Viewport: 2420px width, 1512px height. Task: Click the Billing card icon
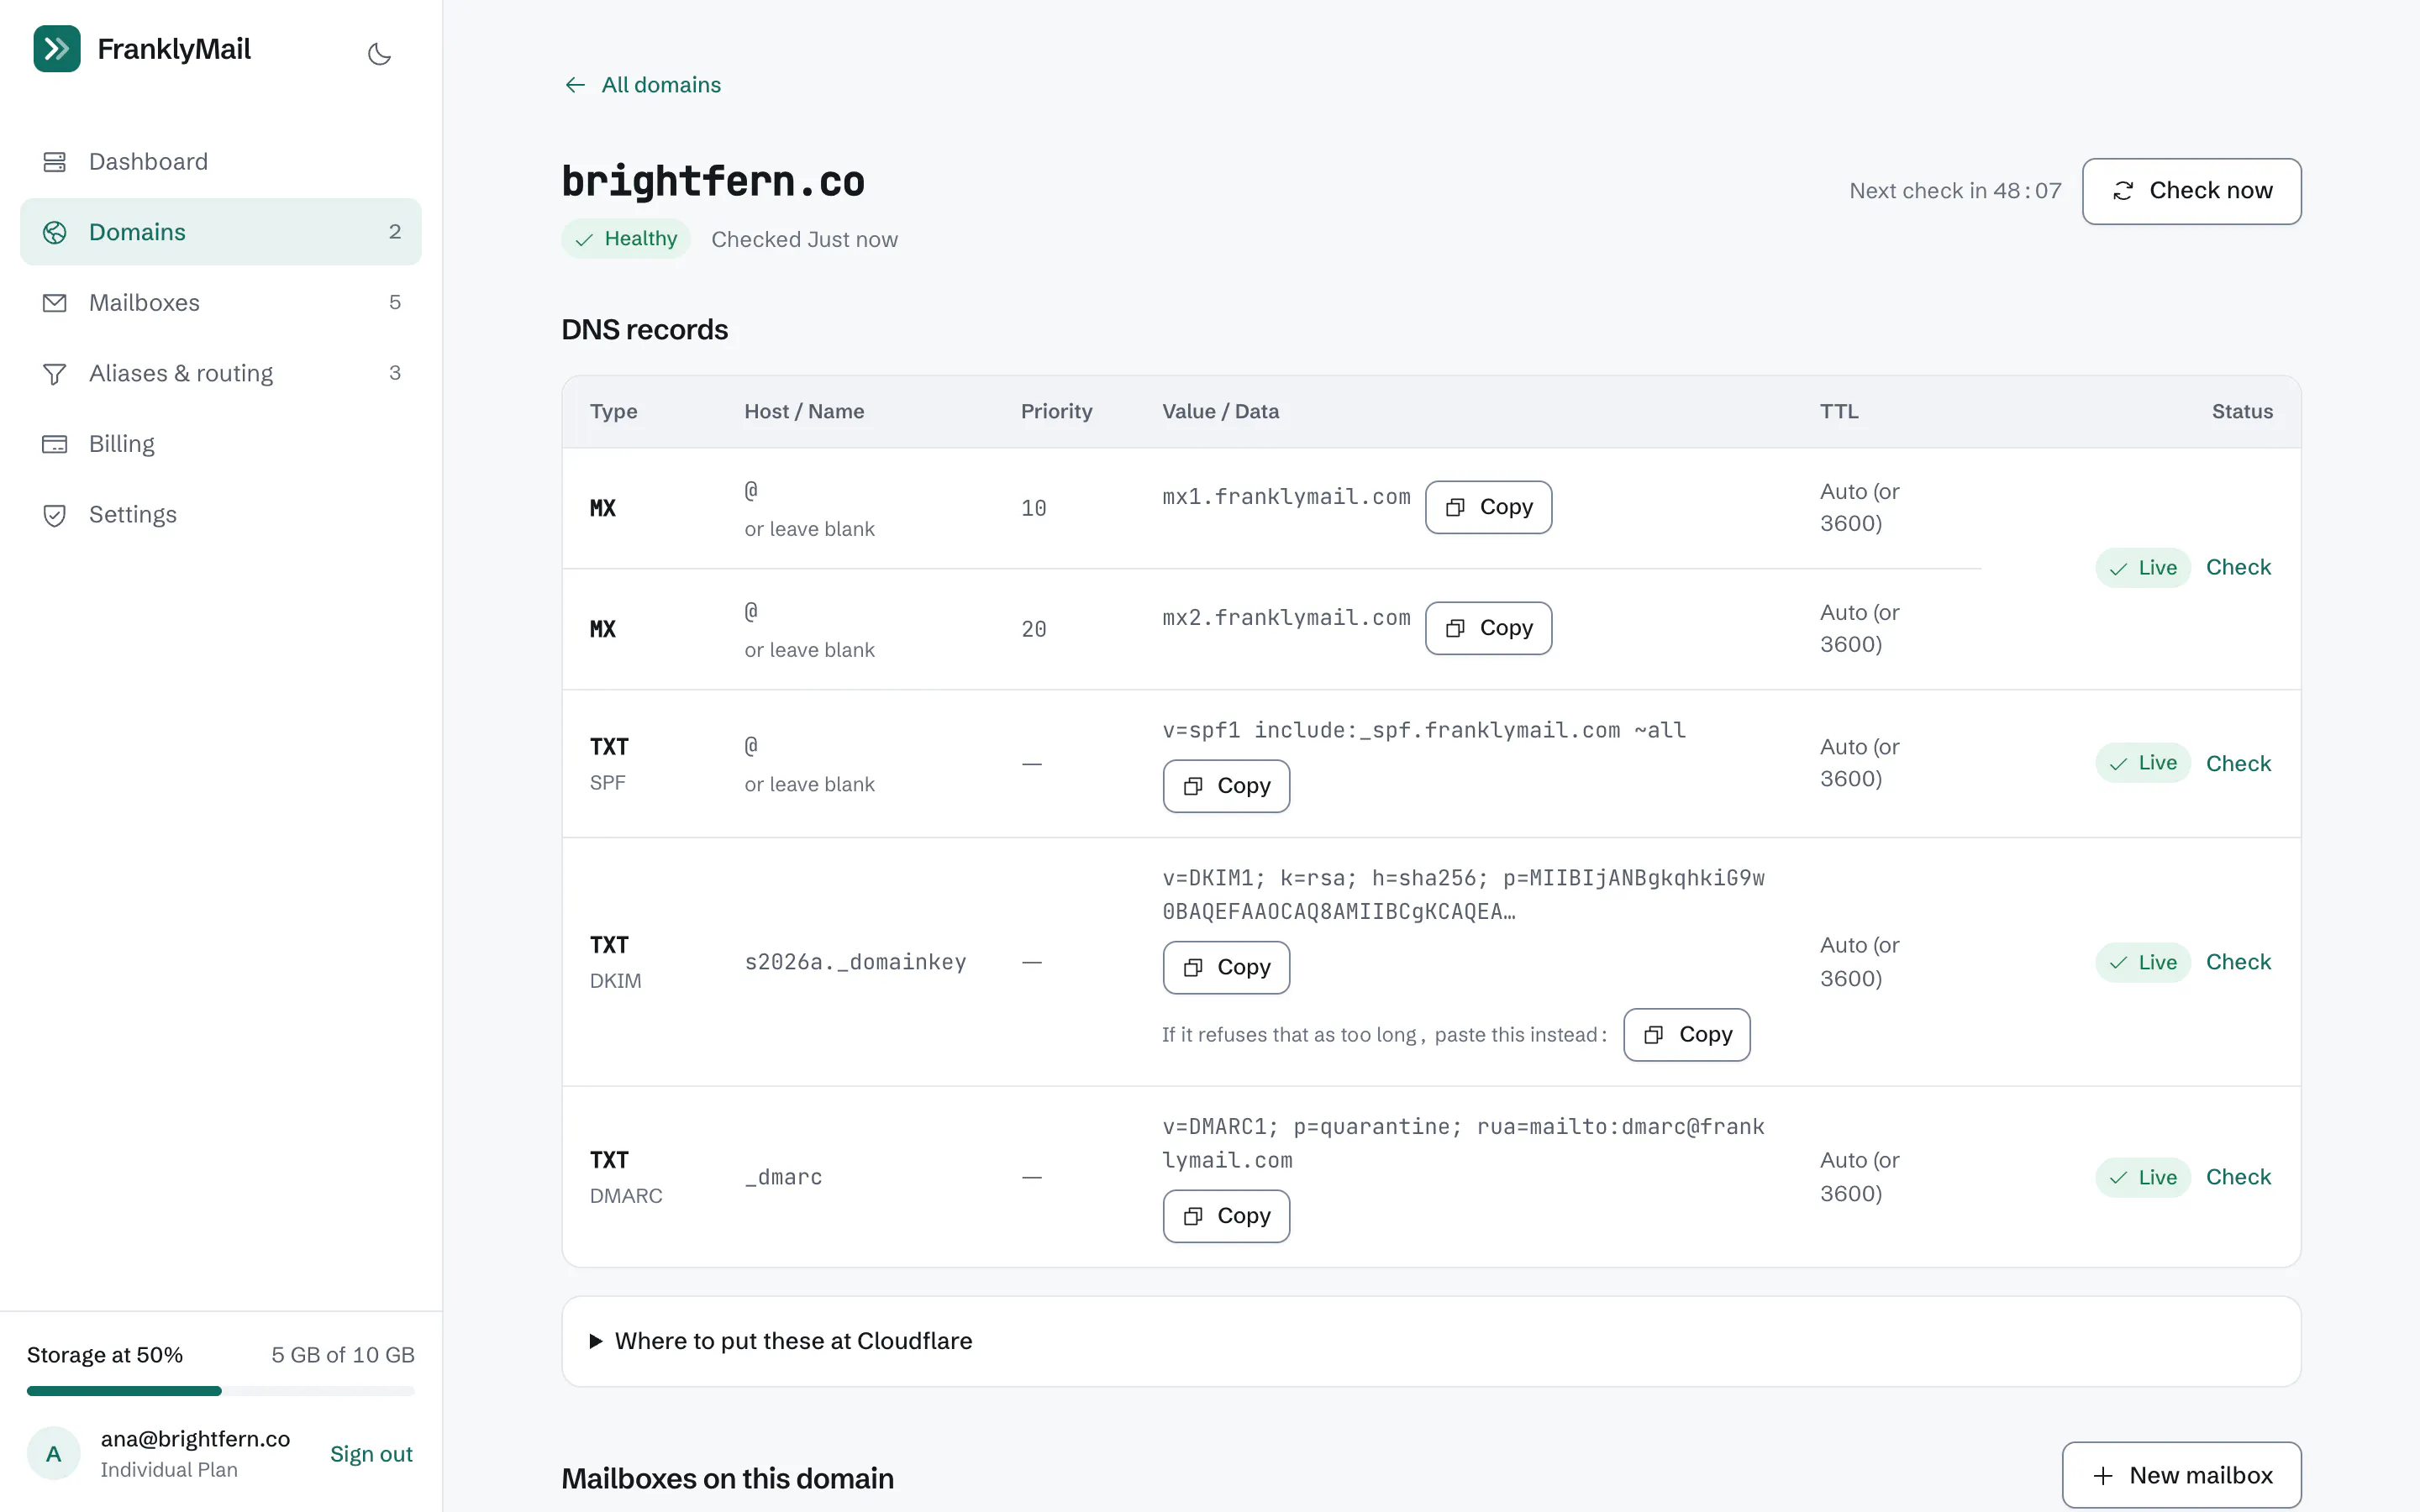point(55,444)
